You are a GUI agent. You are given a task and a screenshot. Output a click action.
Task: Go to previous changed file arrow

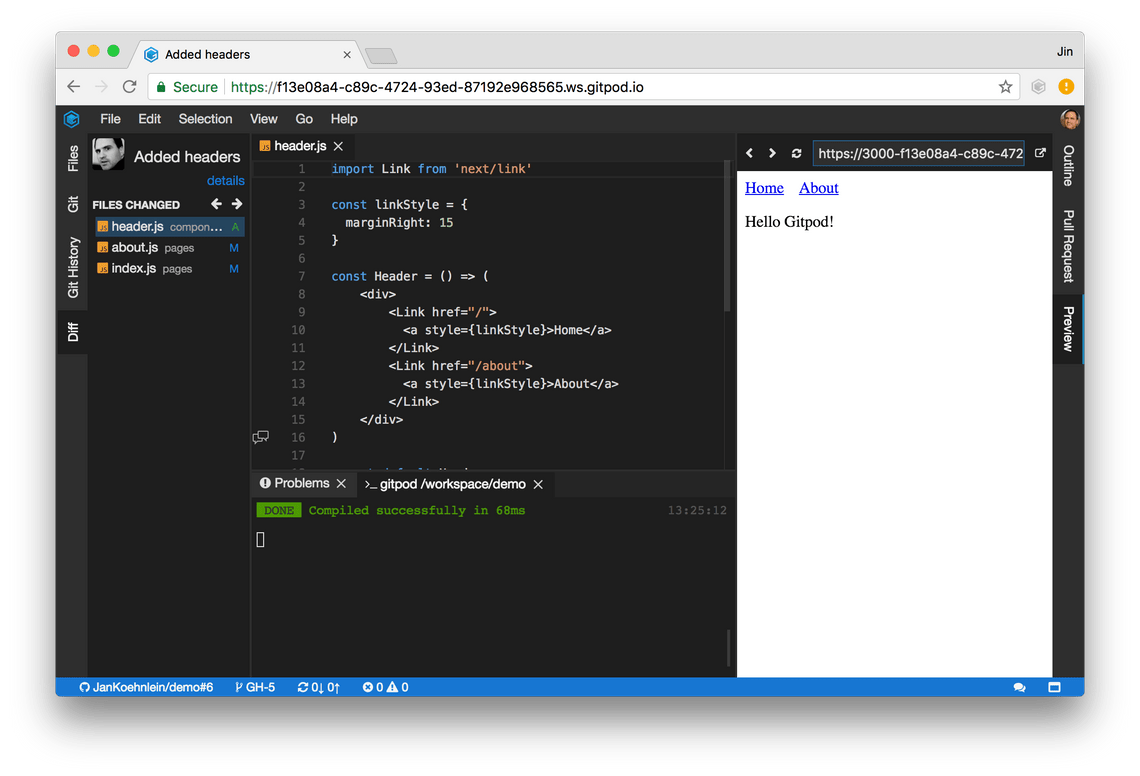(x=216, y=204)
